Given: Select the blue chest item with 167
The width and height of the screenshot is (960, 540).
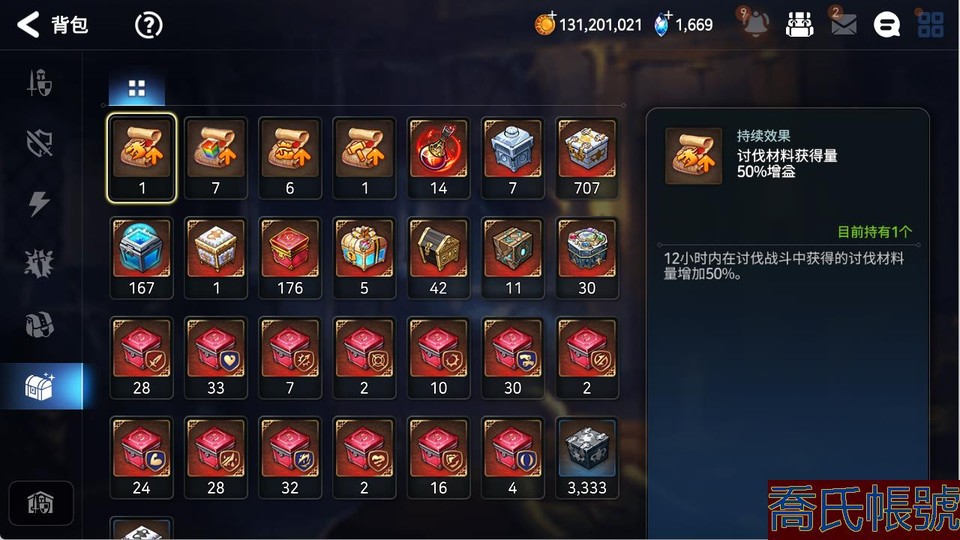Looking at the screenshot, I should point(141,258).
